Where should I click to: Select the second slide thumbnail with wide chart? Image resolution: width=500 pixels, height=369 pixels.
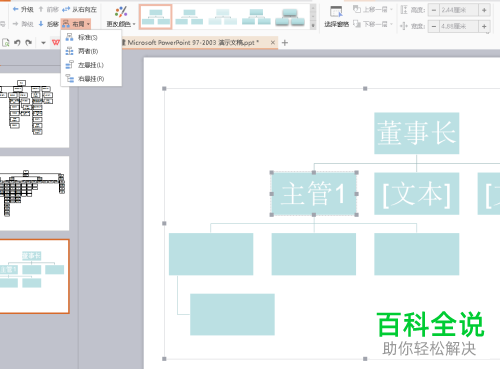tap(34, 193)
